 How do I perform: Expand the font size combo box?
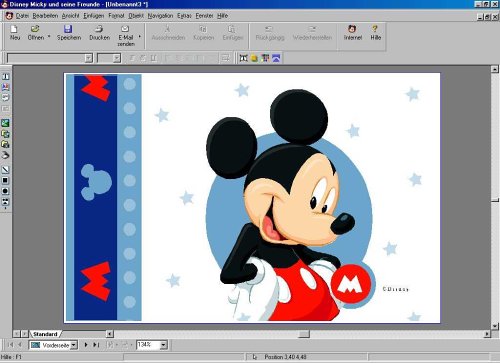(116, 58)
